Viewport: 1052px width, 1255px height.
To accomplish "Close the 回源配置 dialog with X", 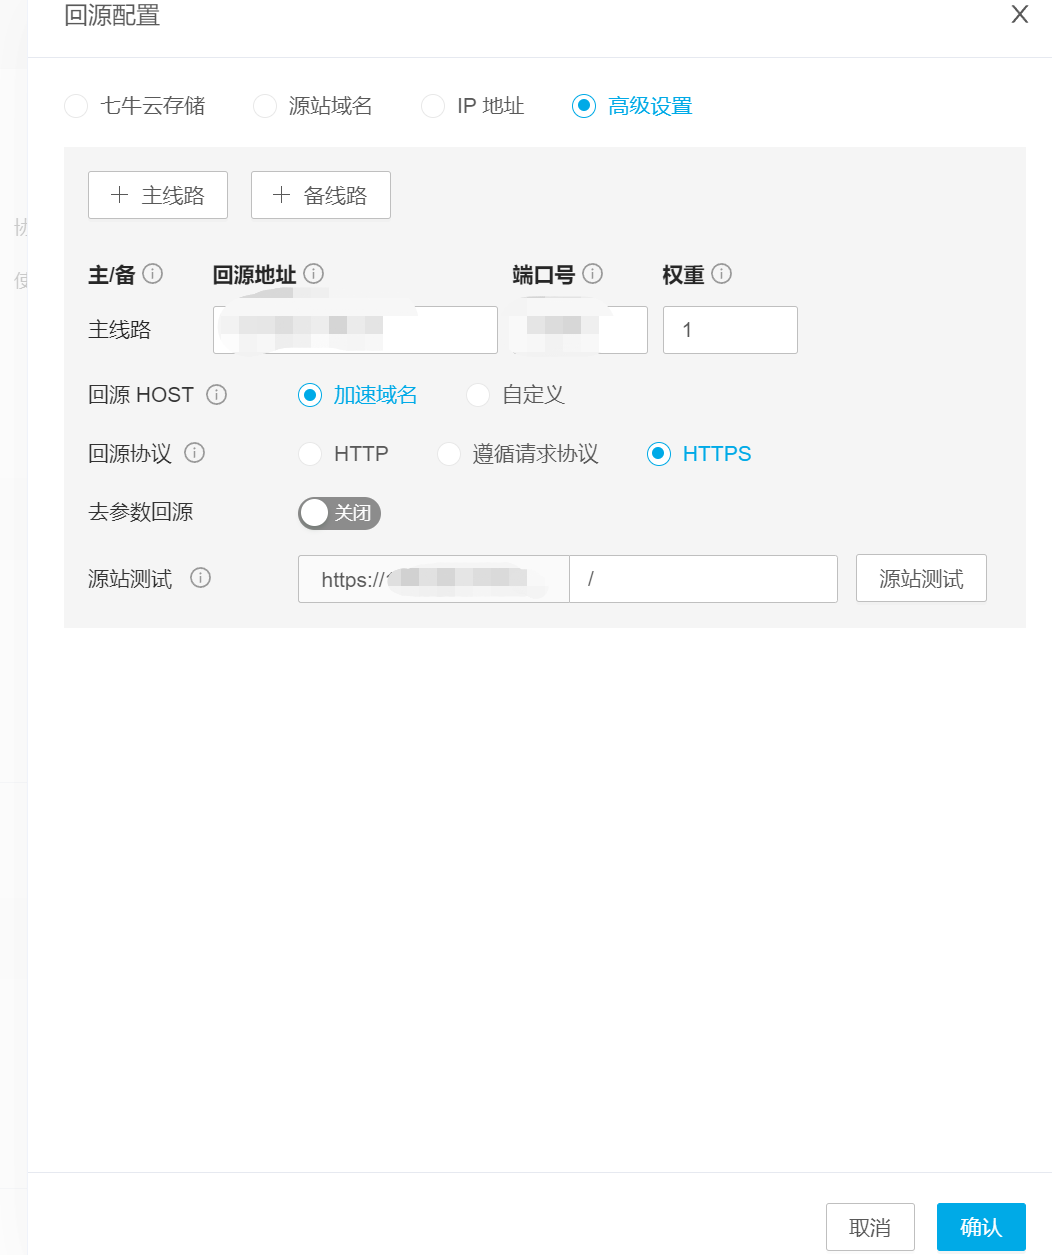I will [x=1020, y=14].
